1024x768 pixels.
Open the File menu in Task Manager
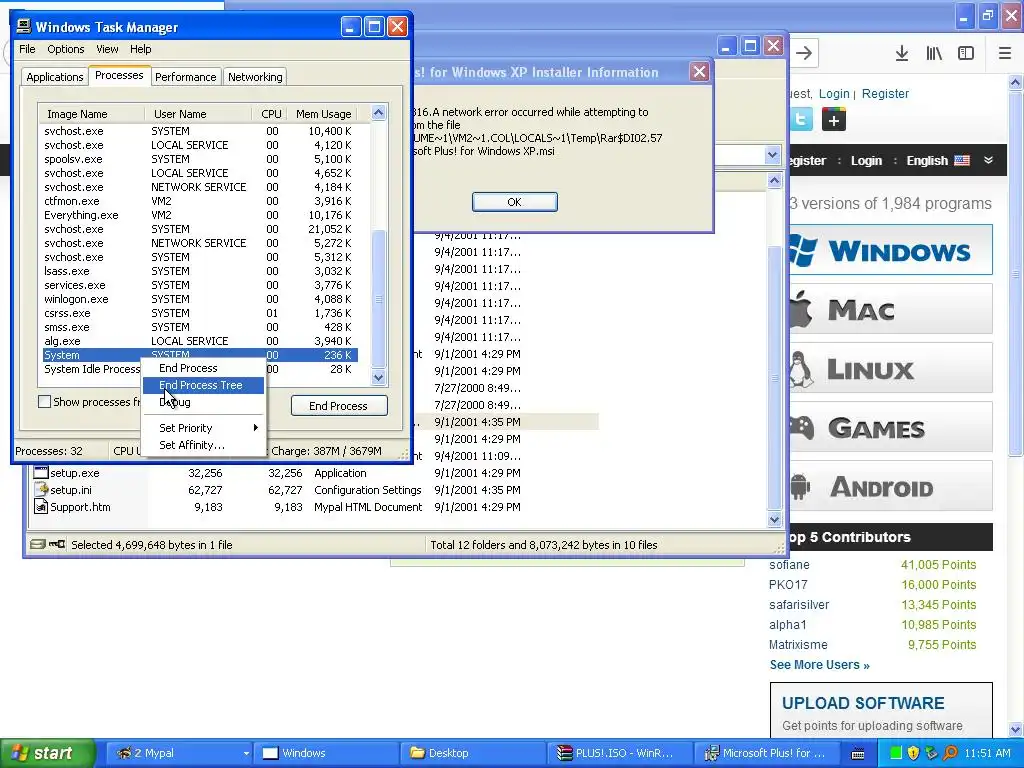point(27,49)
